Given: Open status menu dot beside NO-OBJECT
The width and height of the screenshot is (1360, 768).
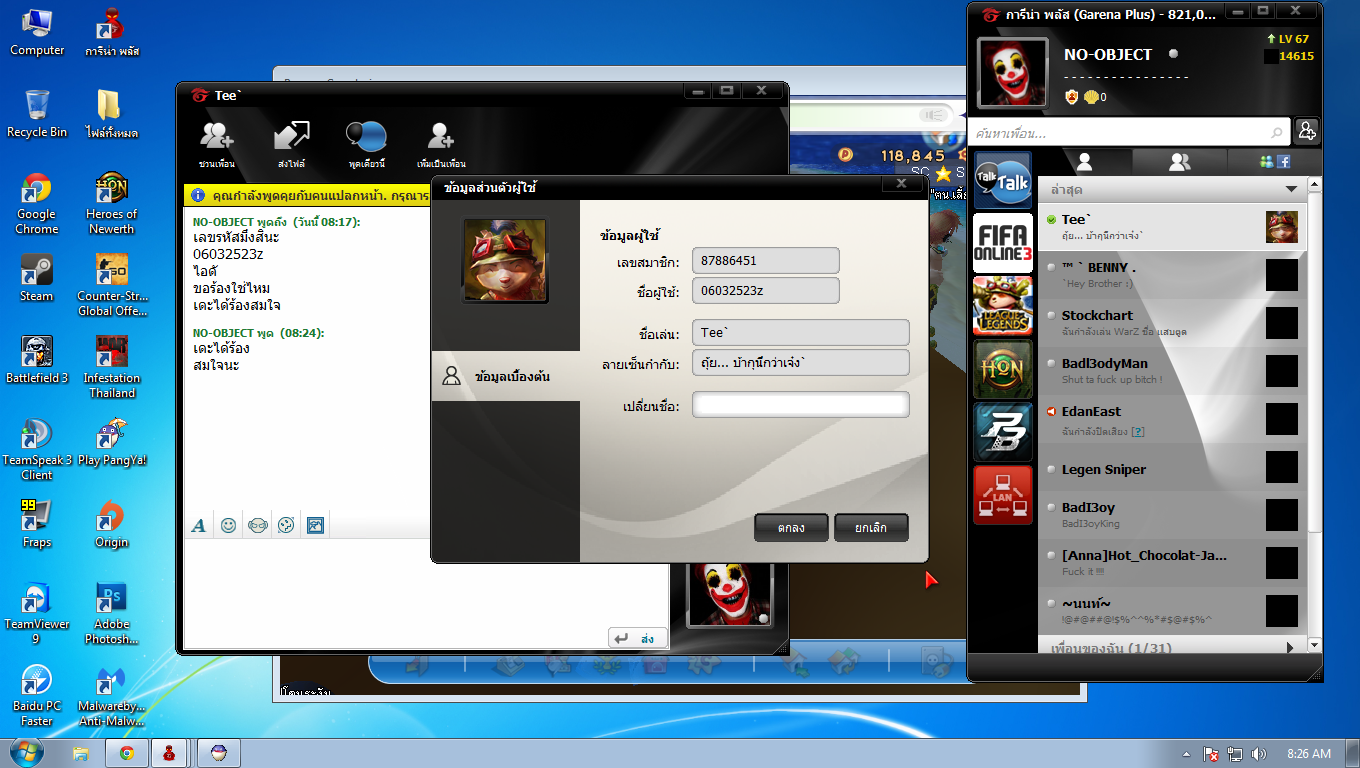Looking at the screenshot, I should click(x=1173, y=54).
